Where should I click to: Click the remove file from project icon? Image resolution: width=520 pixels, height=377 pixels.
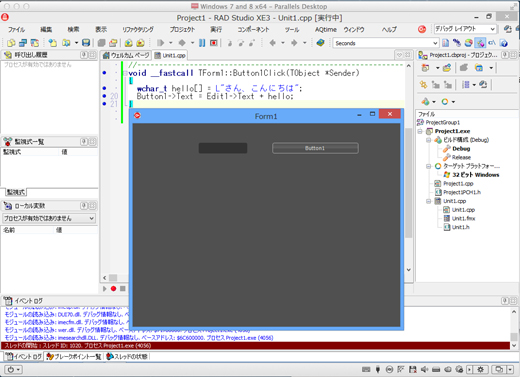(140, 43)
